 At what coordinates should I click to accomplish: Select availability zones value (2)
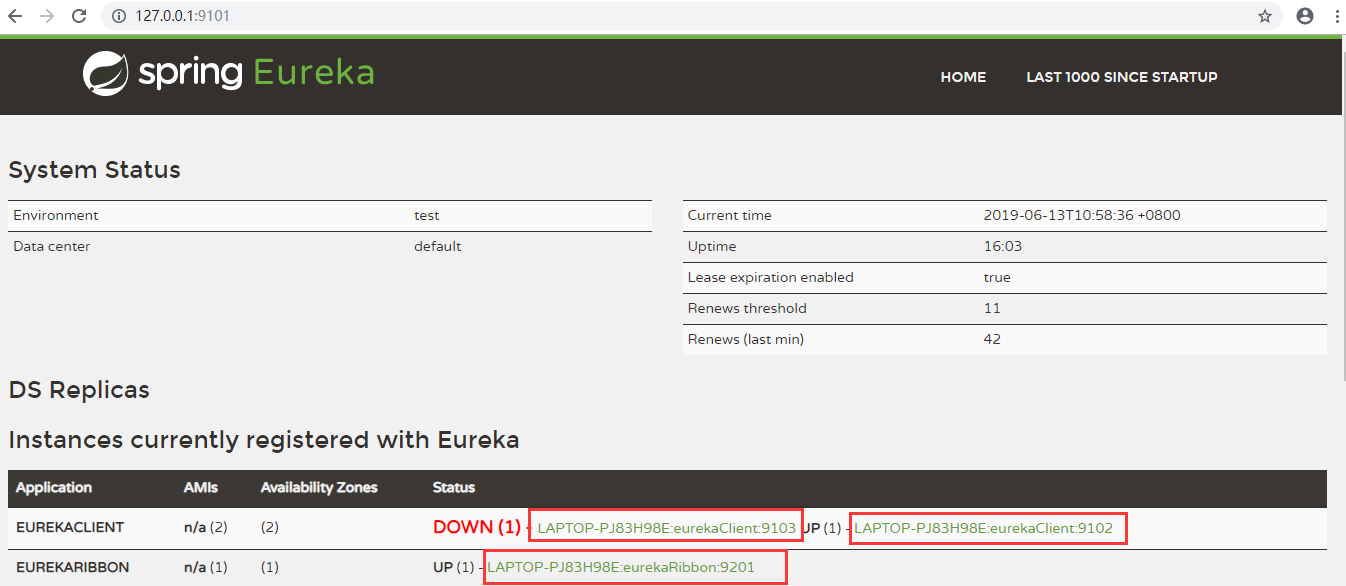coord(270,527)
